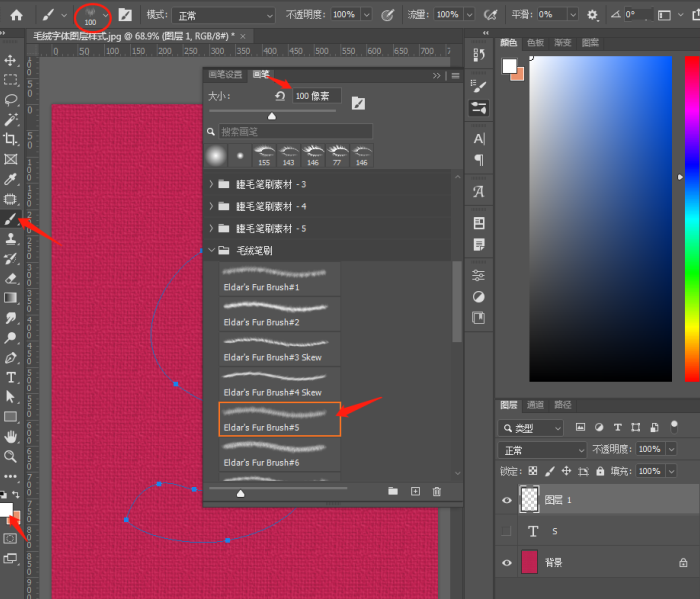Open the 模式 blending mode dropdown
This screenshot has width=700, height=599.
[224, 15]
